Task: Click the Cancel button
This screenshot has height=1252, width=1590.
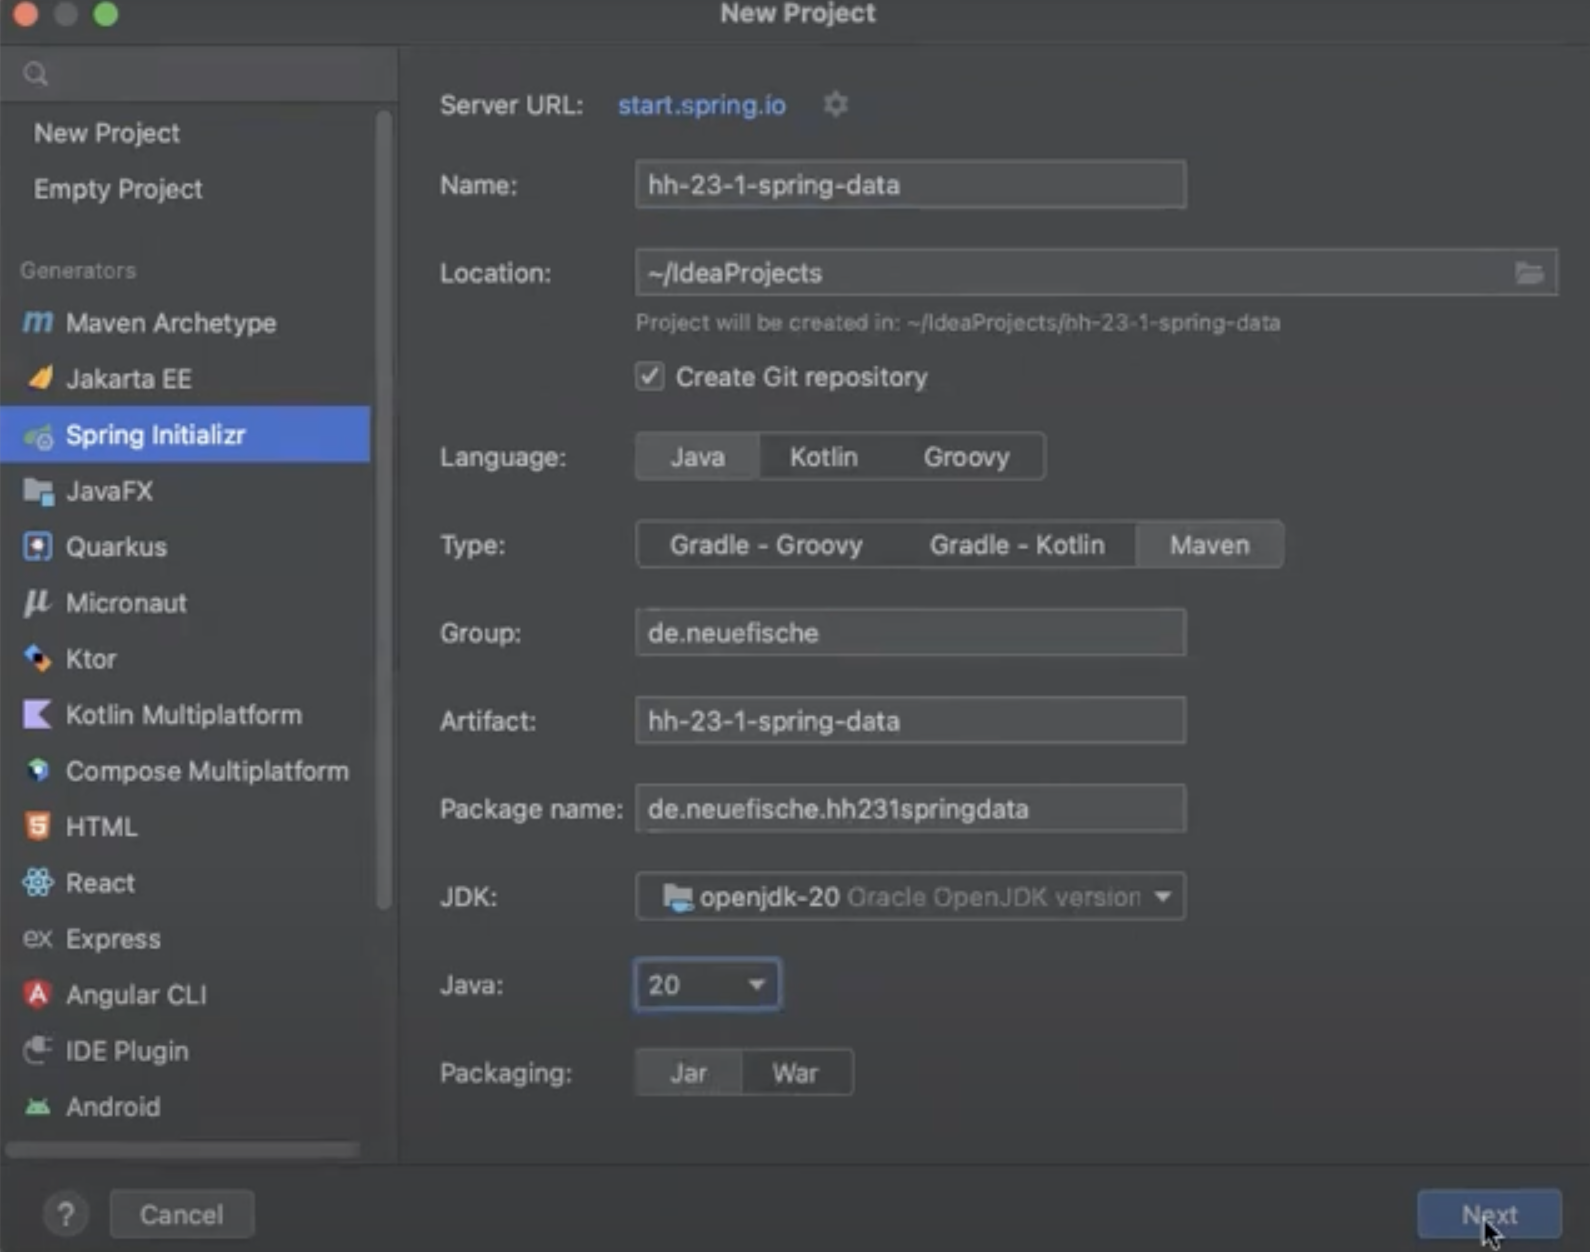Action: coord(182,1214)
